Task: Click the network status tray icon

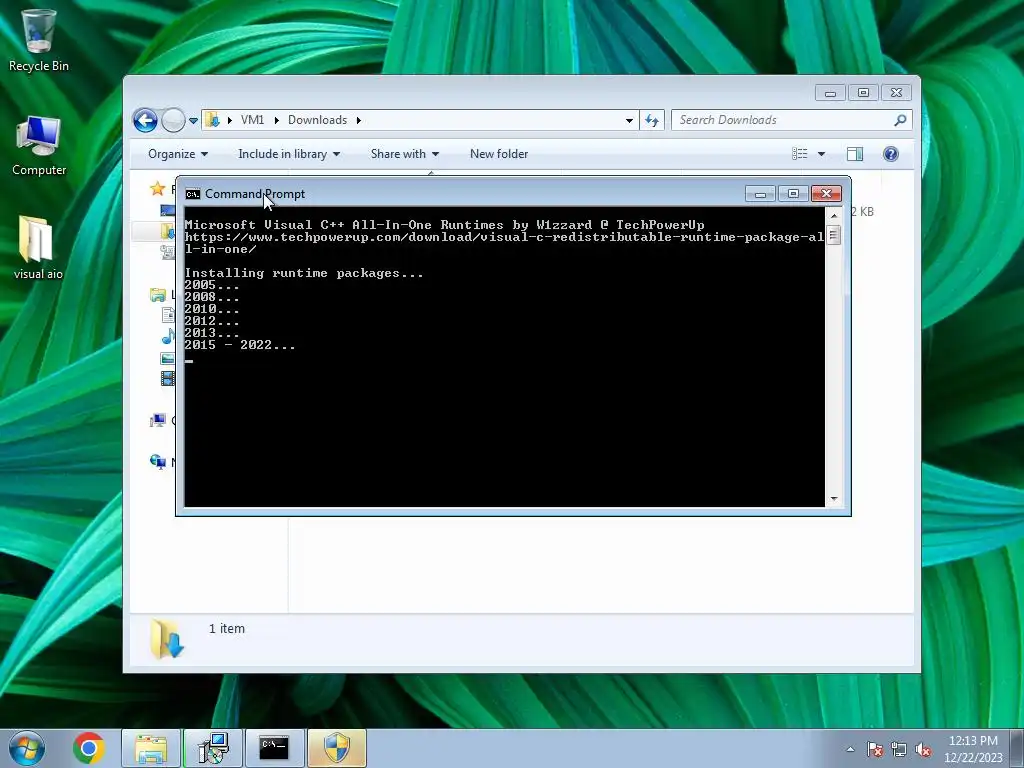Action: click(x=899, y=750)
